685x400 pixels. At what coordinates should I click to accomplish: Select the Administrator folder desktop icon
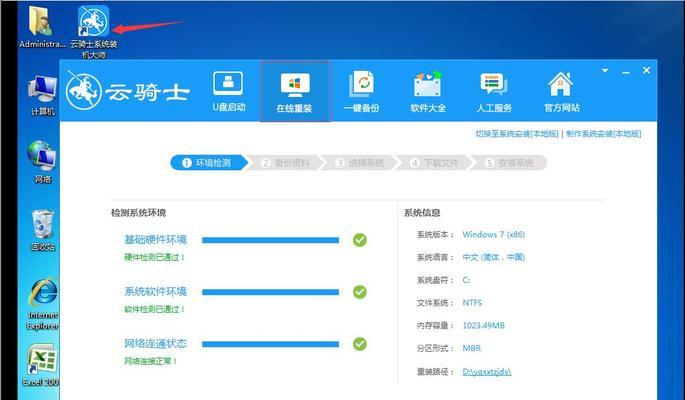(42, 27)
